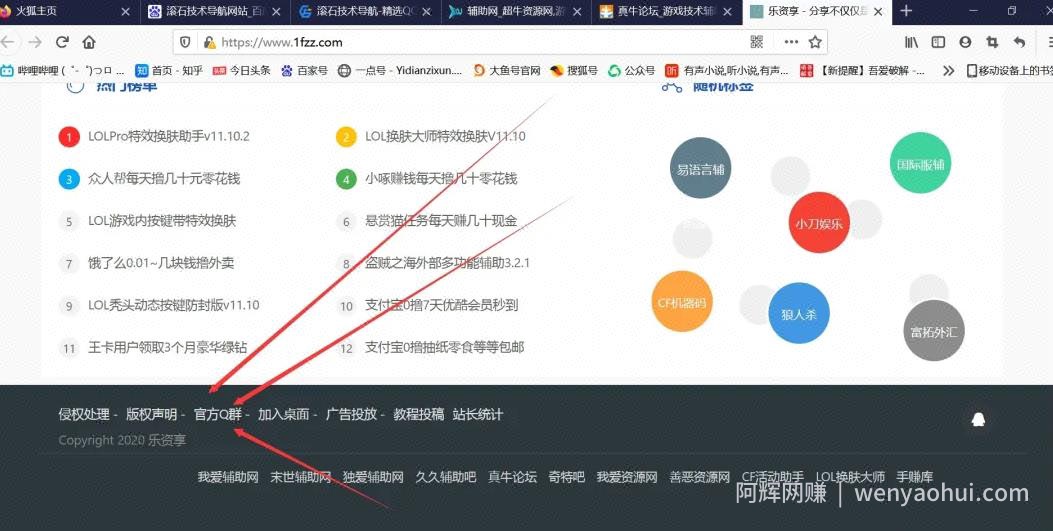Screen dimensions: 1053x531
Task: Open the 搜狐号 bookmark
Action: (x=574, y=70)
